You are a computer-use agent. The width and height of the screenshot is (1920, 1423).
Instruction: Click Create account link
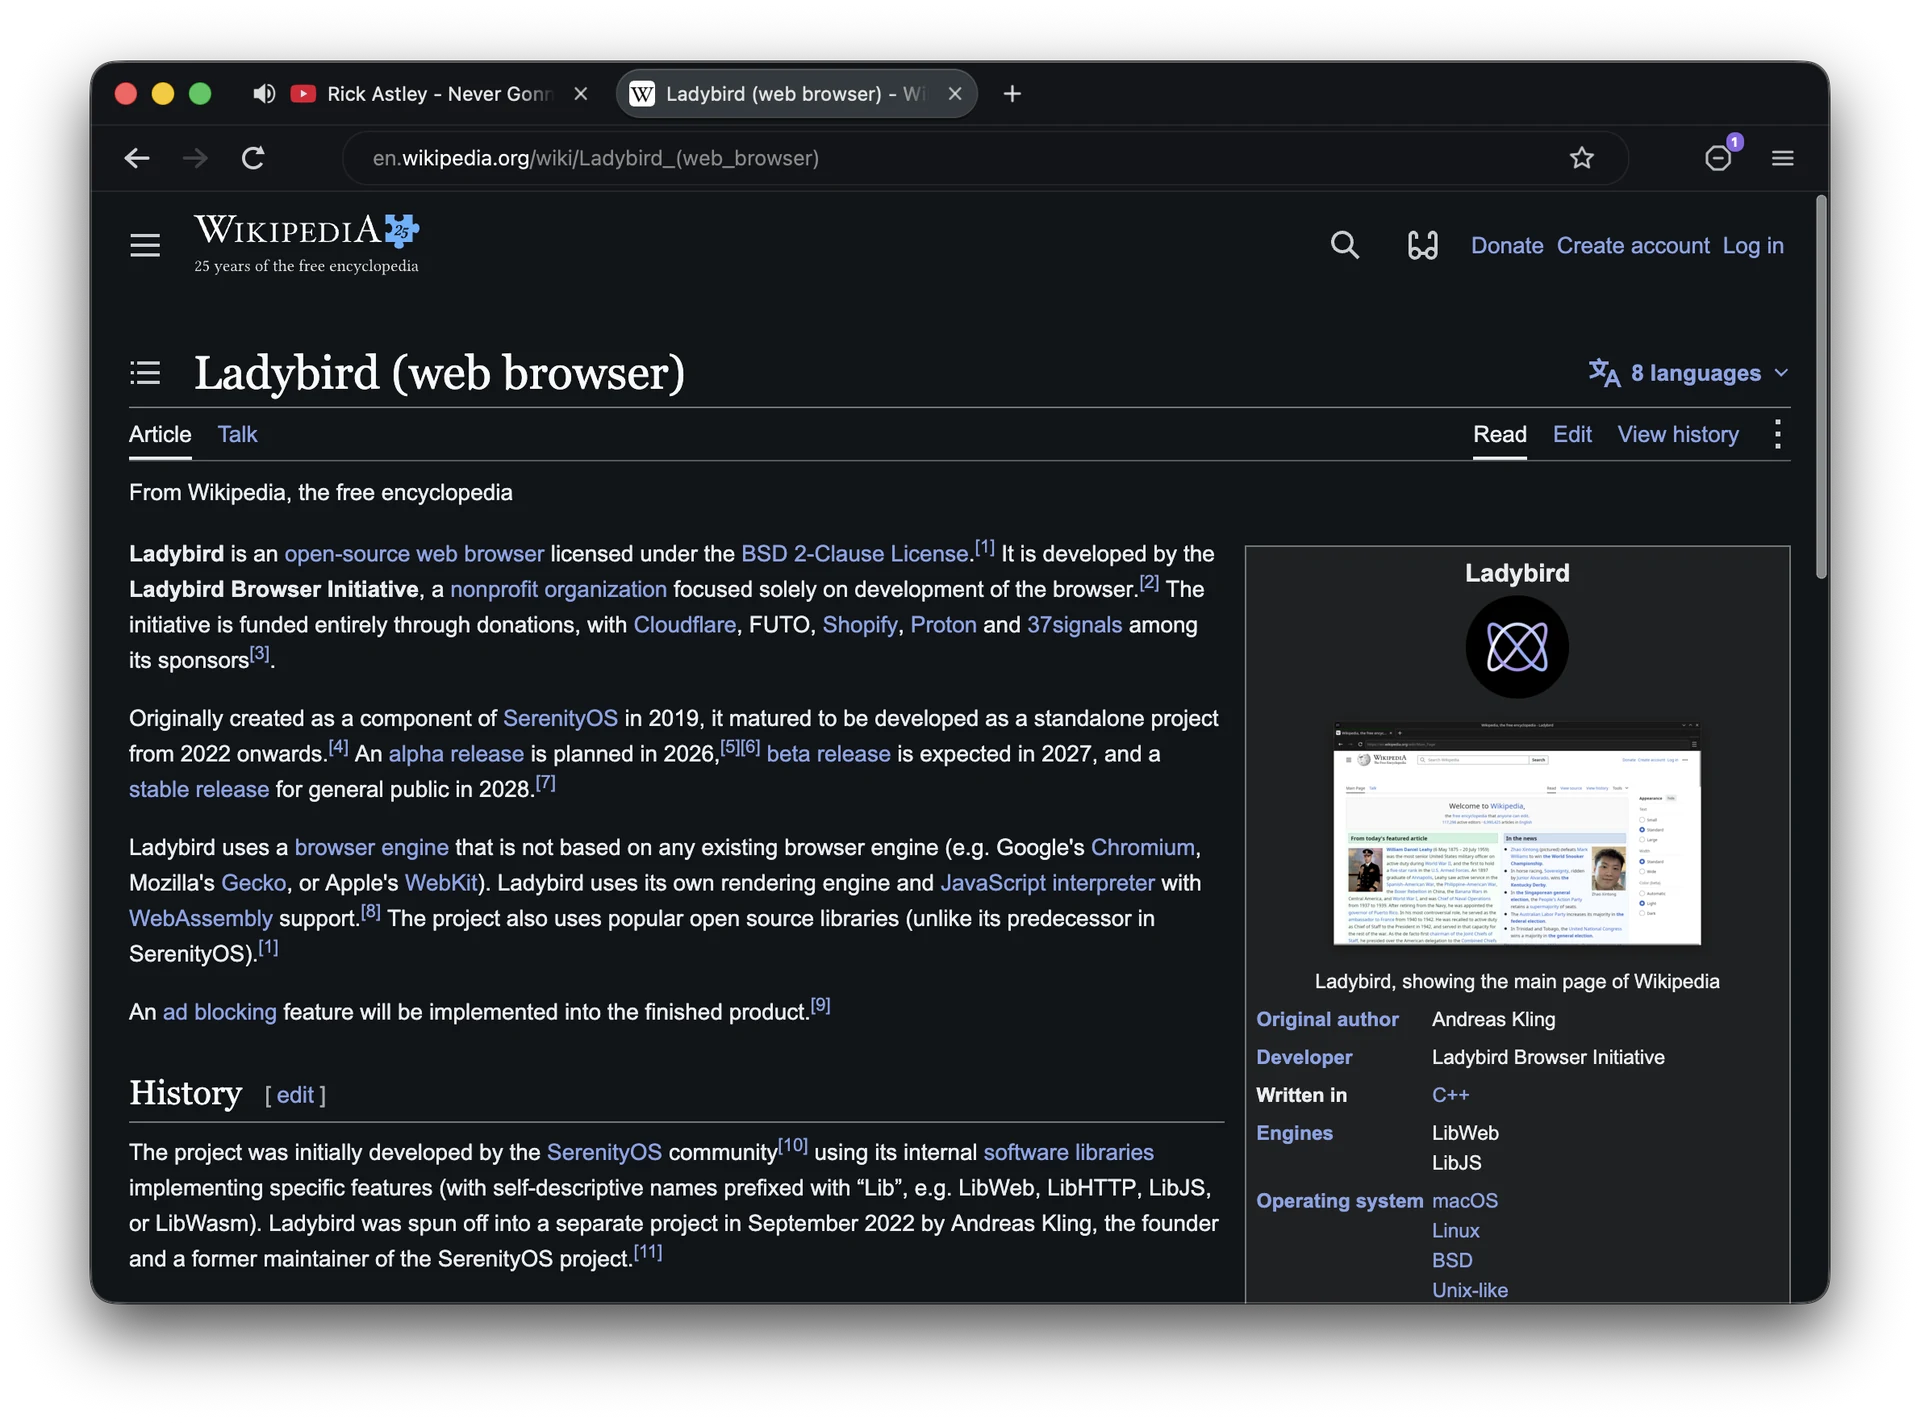click(x=1633, y=245)
